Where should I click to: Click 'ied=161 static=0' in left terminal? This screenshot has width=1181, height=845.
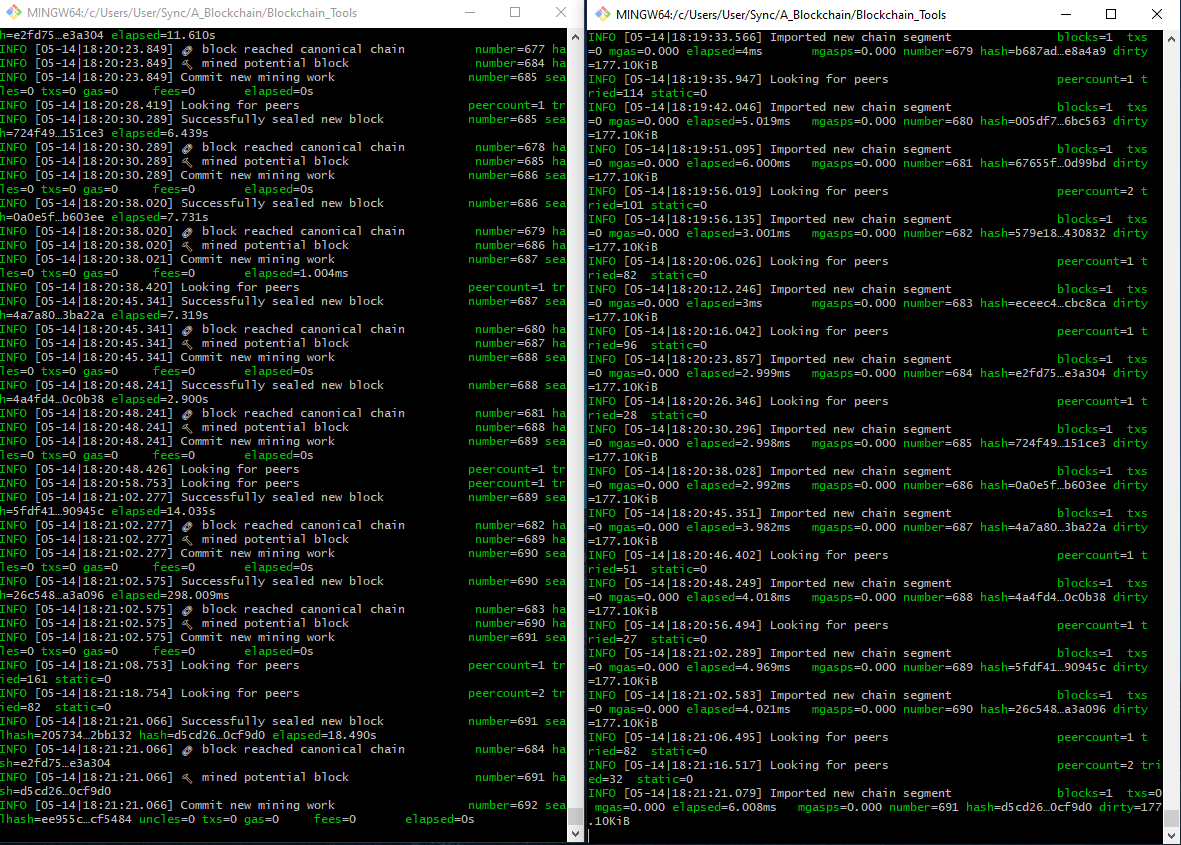[55, 679]
